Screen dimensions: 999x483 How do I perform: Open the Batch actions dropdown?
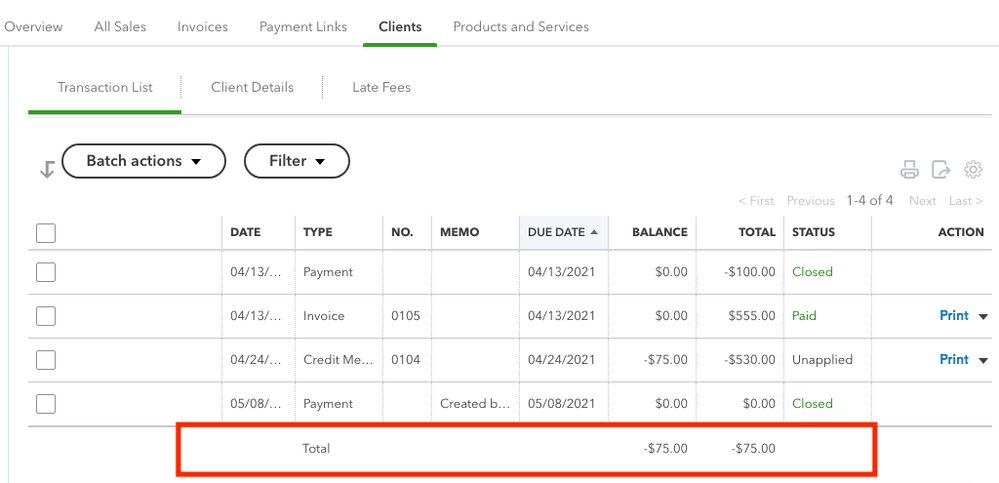pos(144,161)
